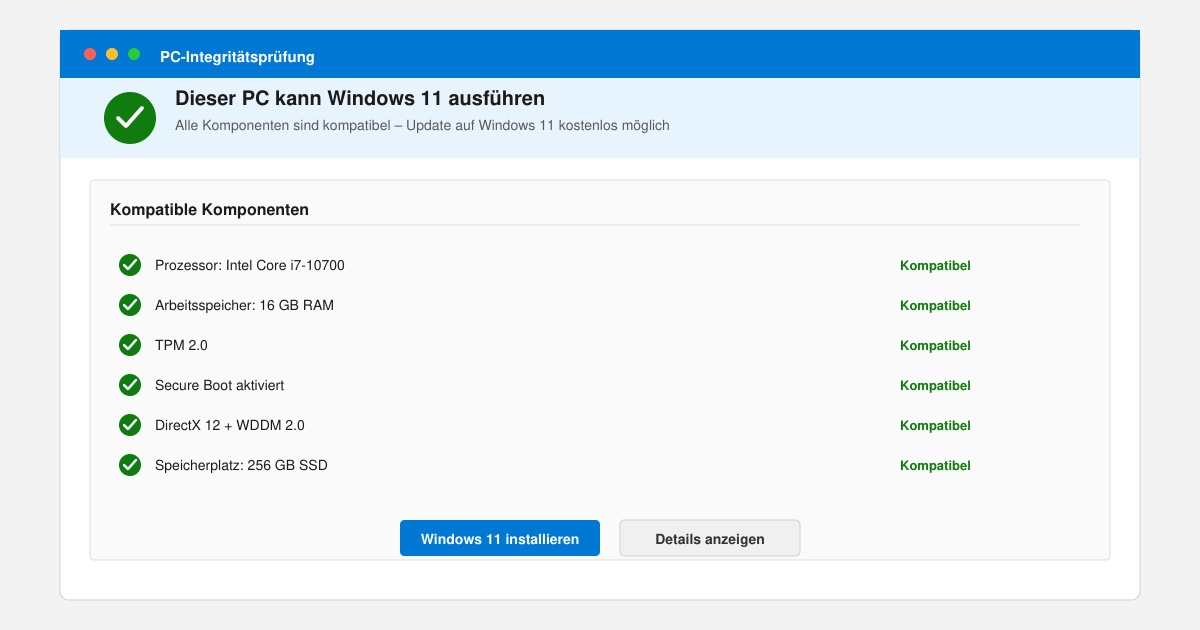Close the window with the red button
Image resolution: width=1200 pixels, height=630 pixels.
[x=90, y=54]
